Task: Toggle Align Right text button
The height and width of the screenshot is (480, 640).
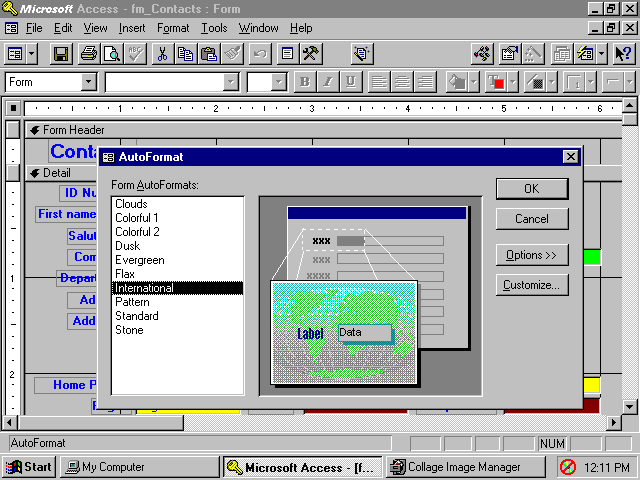Action: 425,82
